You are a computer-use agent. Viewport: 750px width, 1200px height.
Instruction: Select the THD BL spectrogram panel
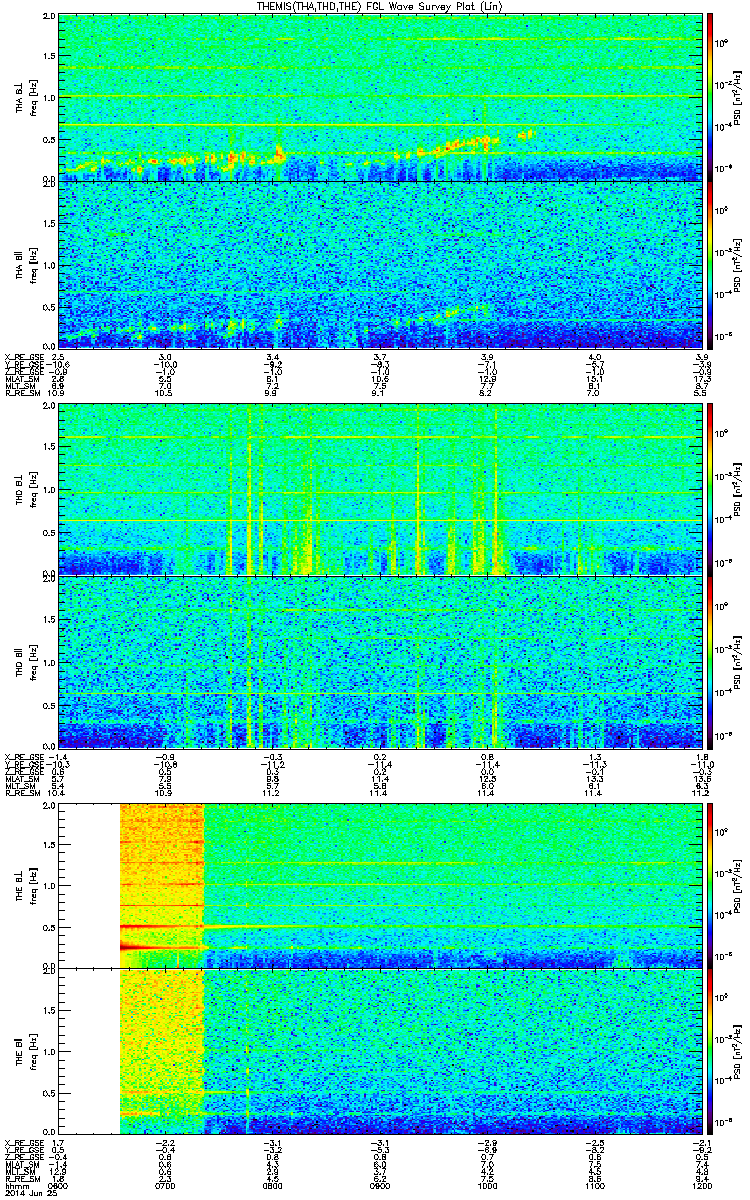[378, 489]
